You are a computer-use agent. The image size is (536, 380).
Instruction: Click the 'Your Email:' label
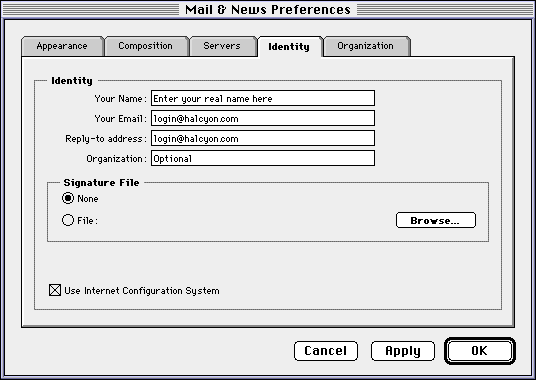click(x=121, y=119)
